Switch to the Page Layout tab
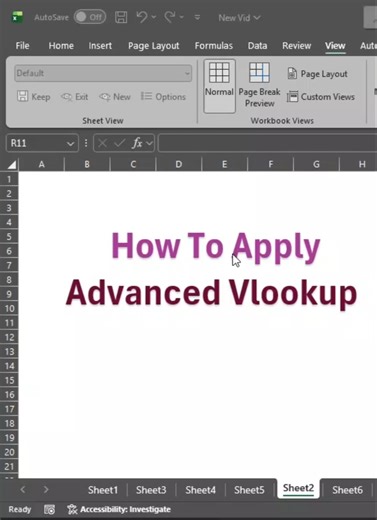377x520 pixels. [154, 46]
